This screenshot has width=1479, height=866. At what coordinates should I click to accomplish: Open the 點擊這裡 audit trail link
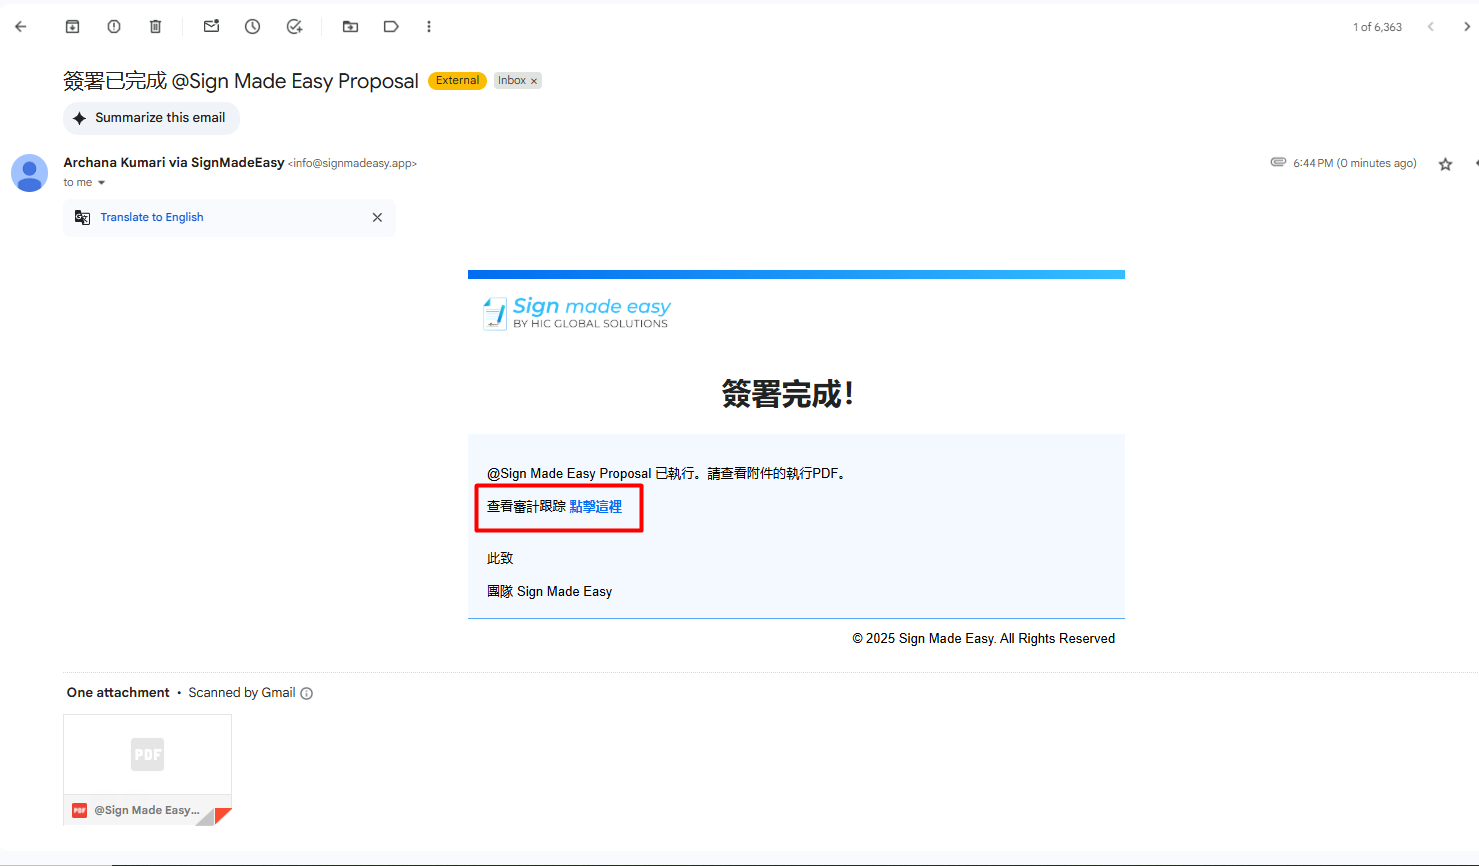(596, 507)
